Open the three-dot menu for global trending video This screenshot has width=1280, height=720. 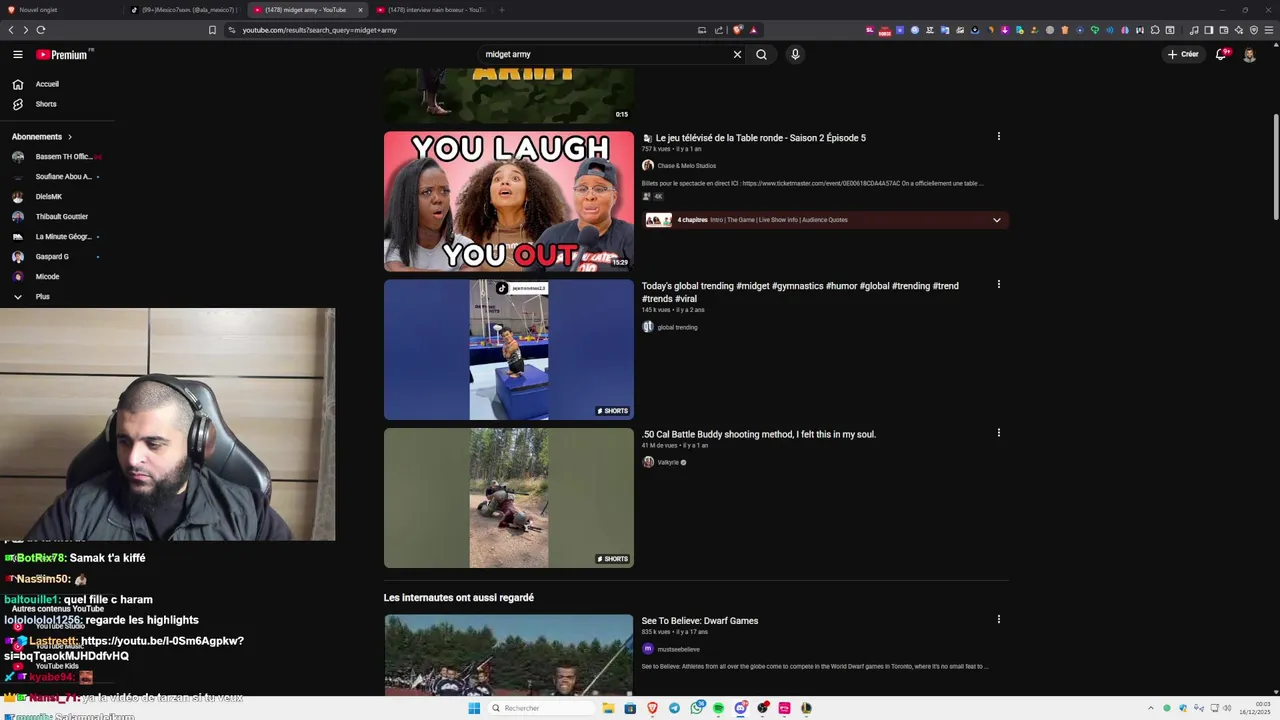tap(998, 284)
